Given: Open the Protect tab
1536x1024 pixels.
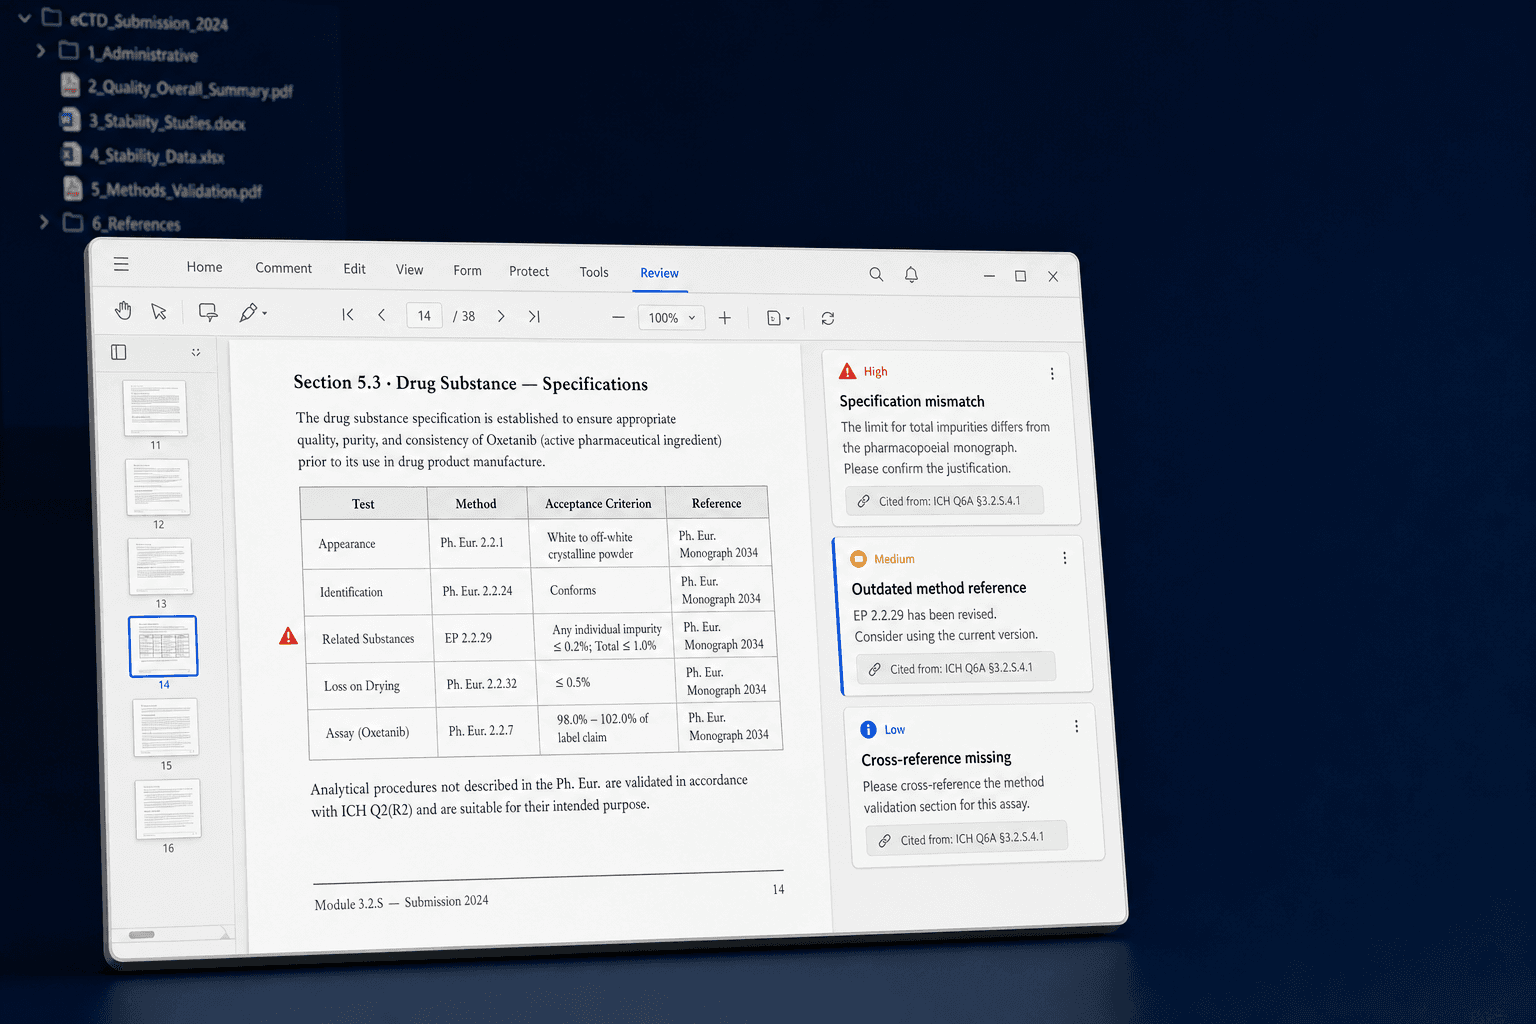Looking at the screenshot, I should pos(529,271).
